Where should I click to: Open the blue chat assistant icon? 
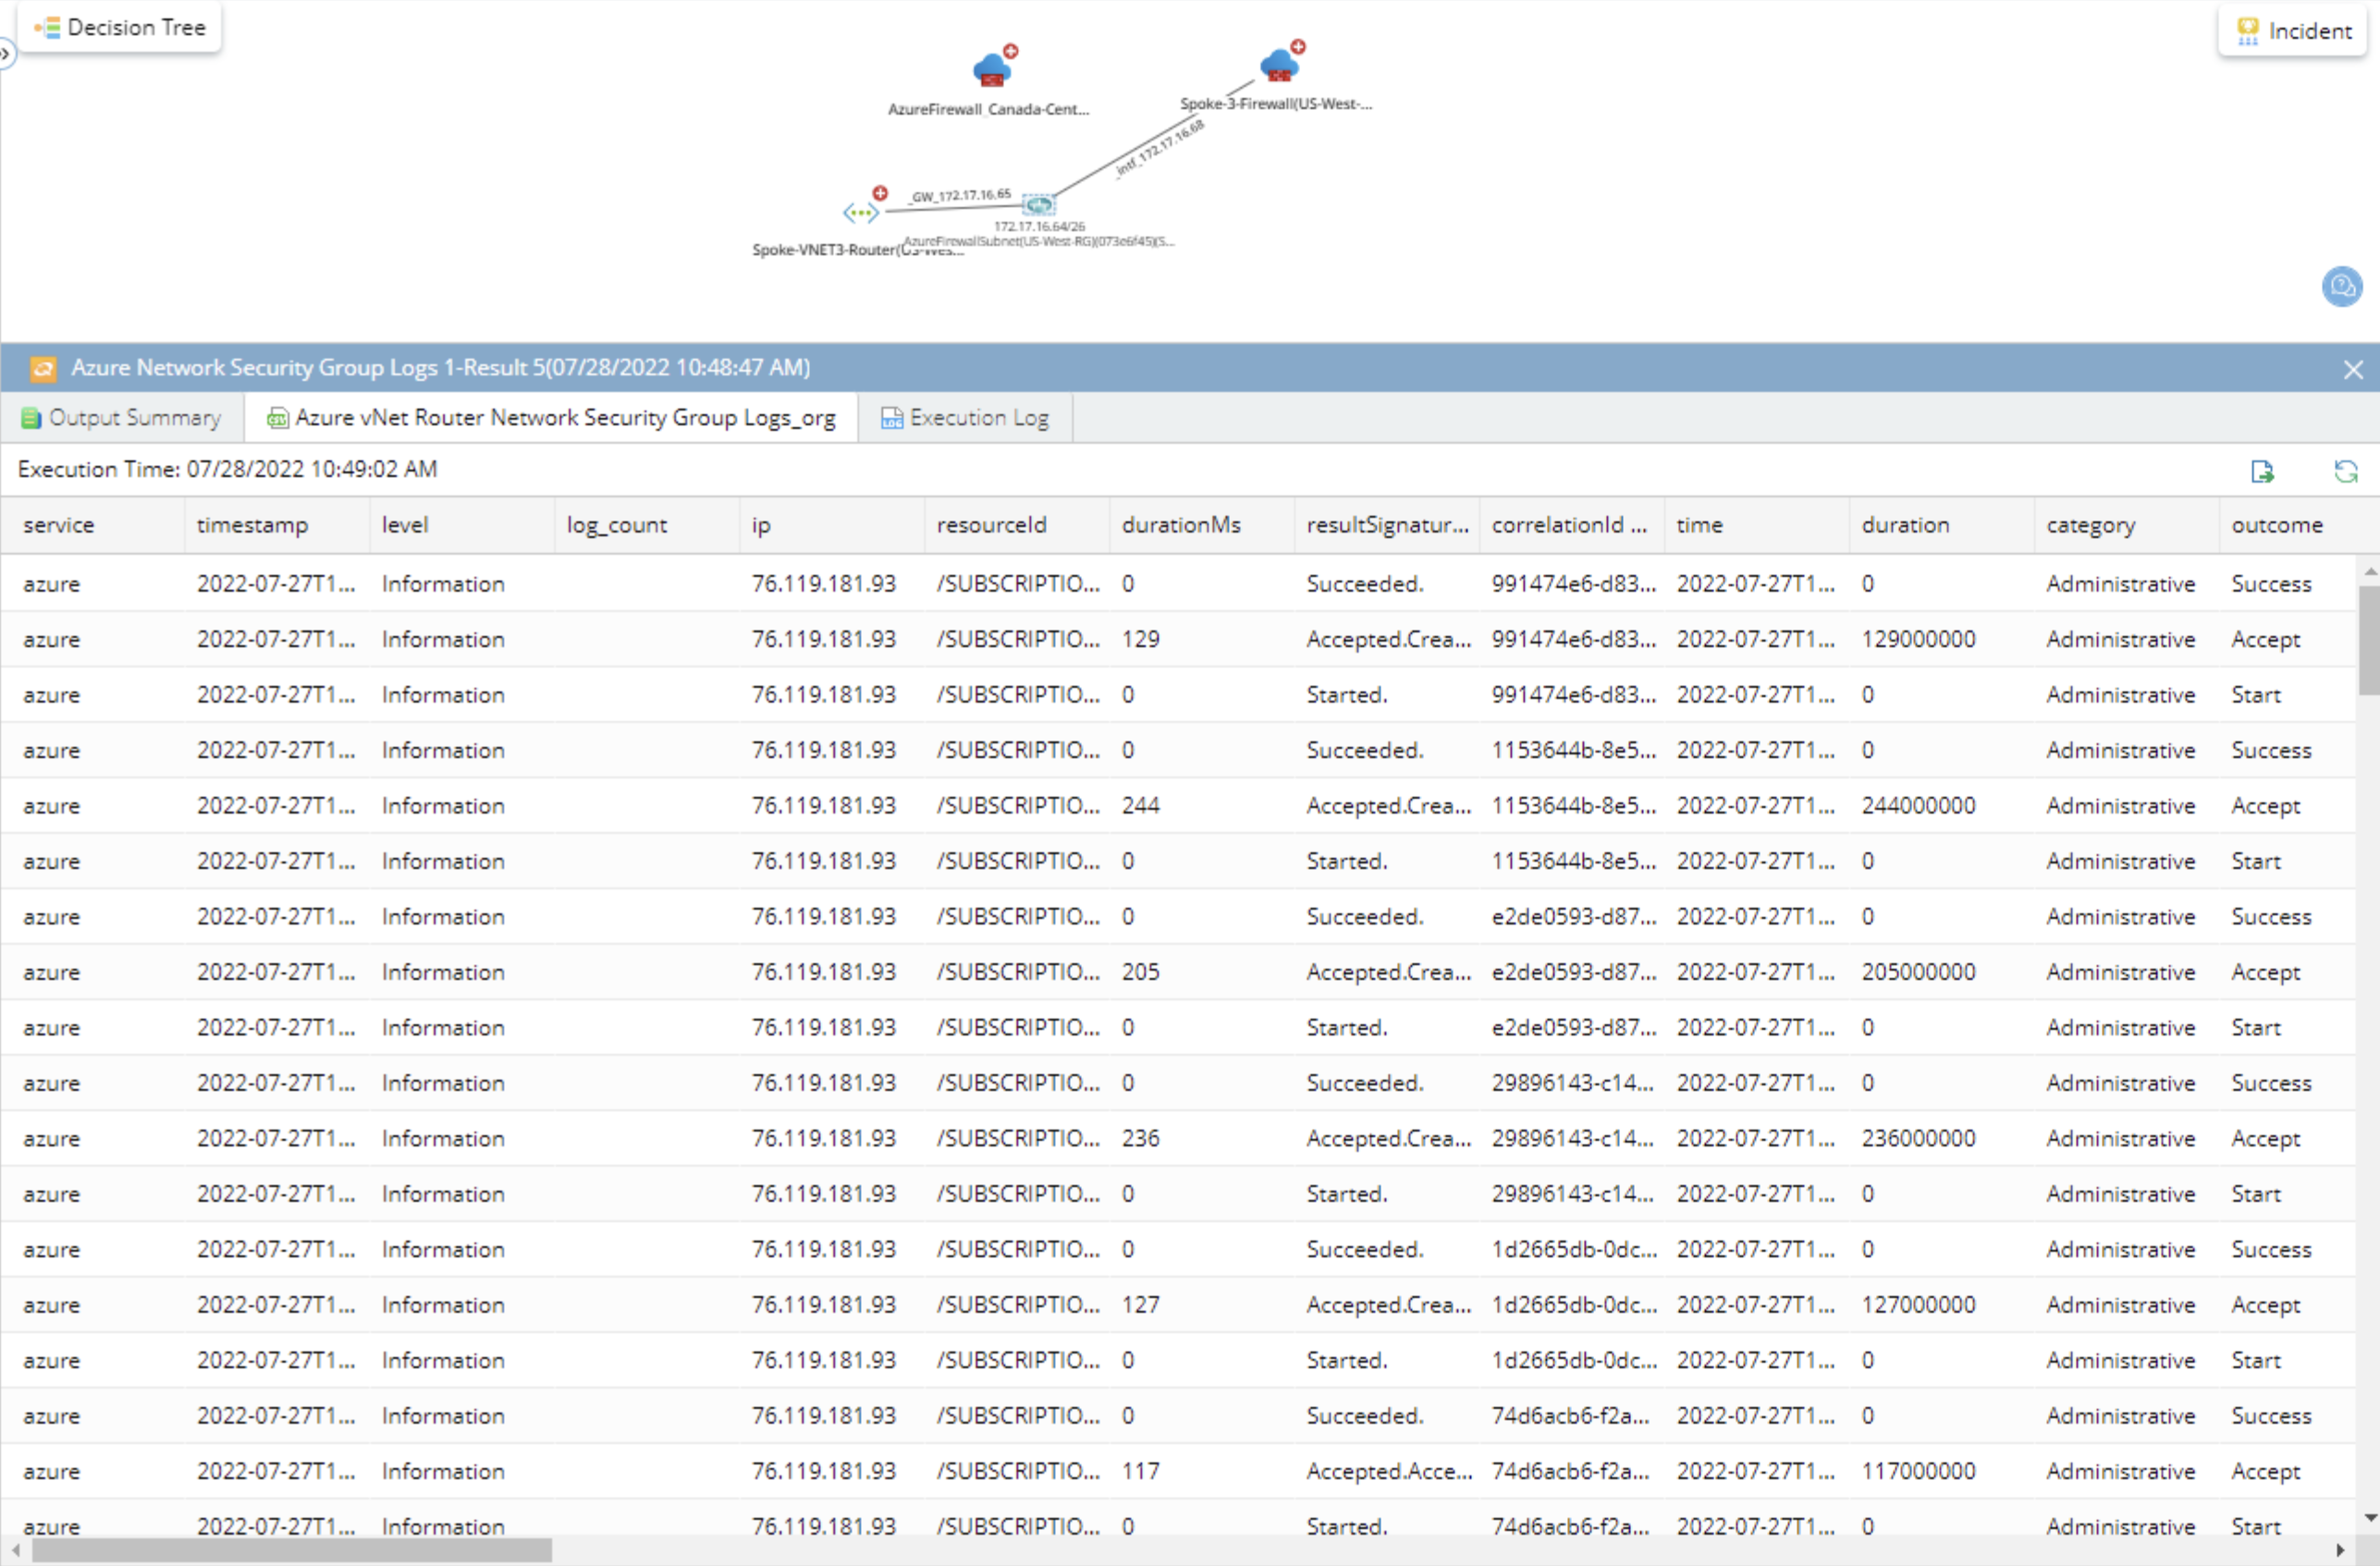click(x=2341, y=287)
